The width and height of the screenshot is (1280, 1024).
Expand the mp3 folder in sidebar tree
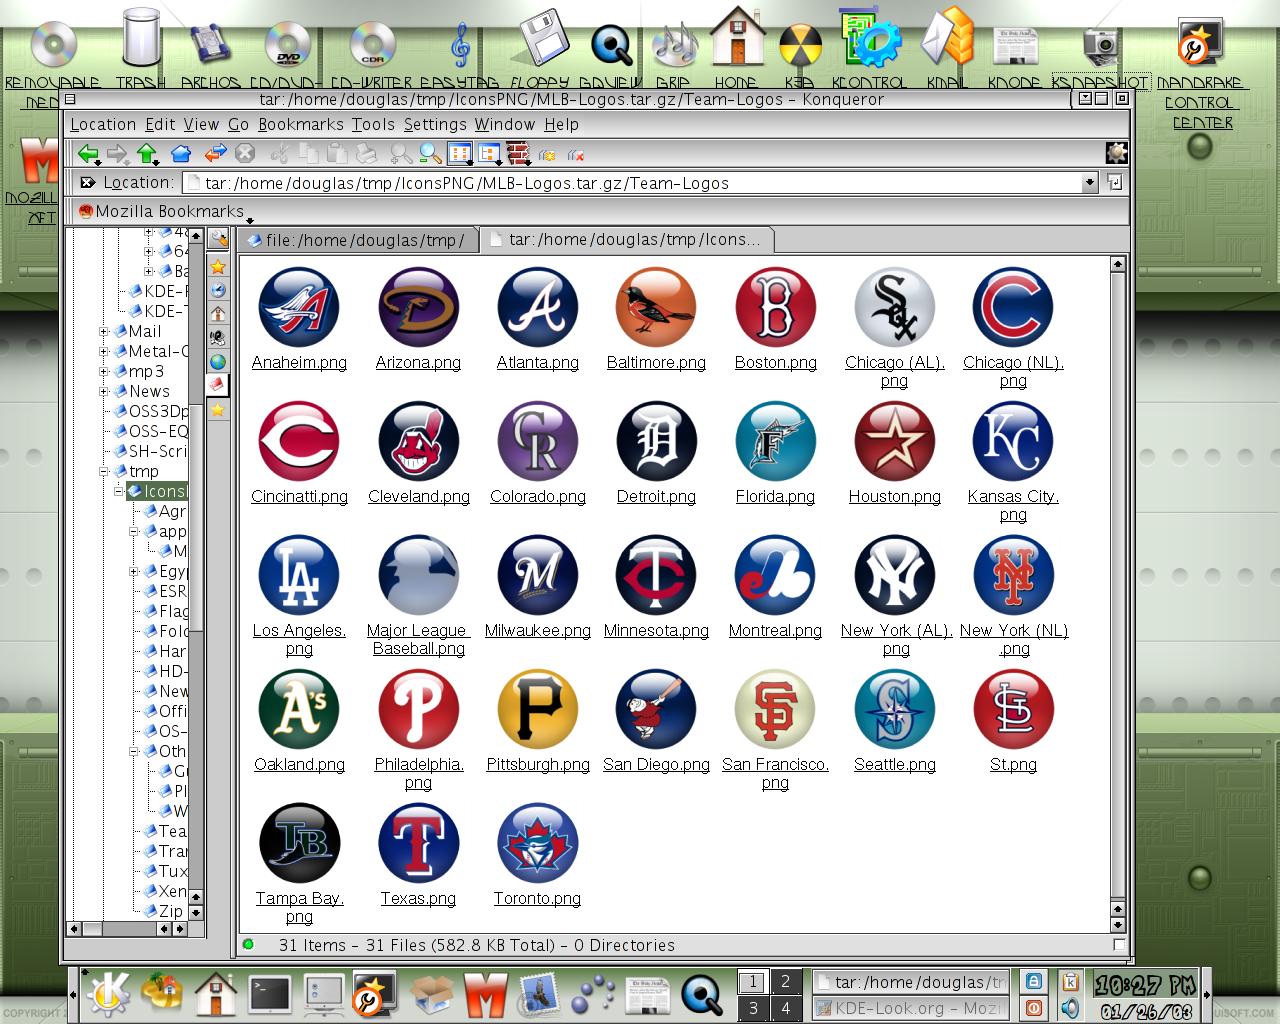[104, 371]
